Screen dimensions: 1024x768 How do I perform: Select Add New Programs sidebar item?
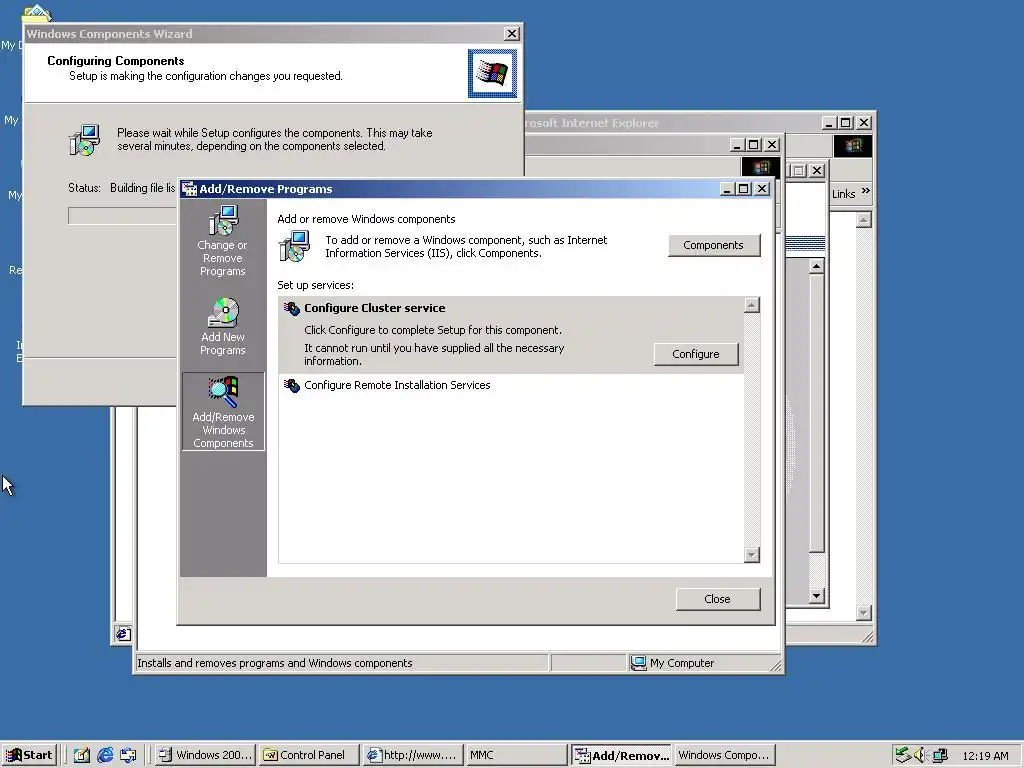tap(223, 327)
